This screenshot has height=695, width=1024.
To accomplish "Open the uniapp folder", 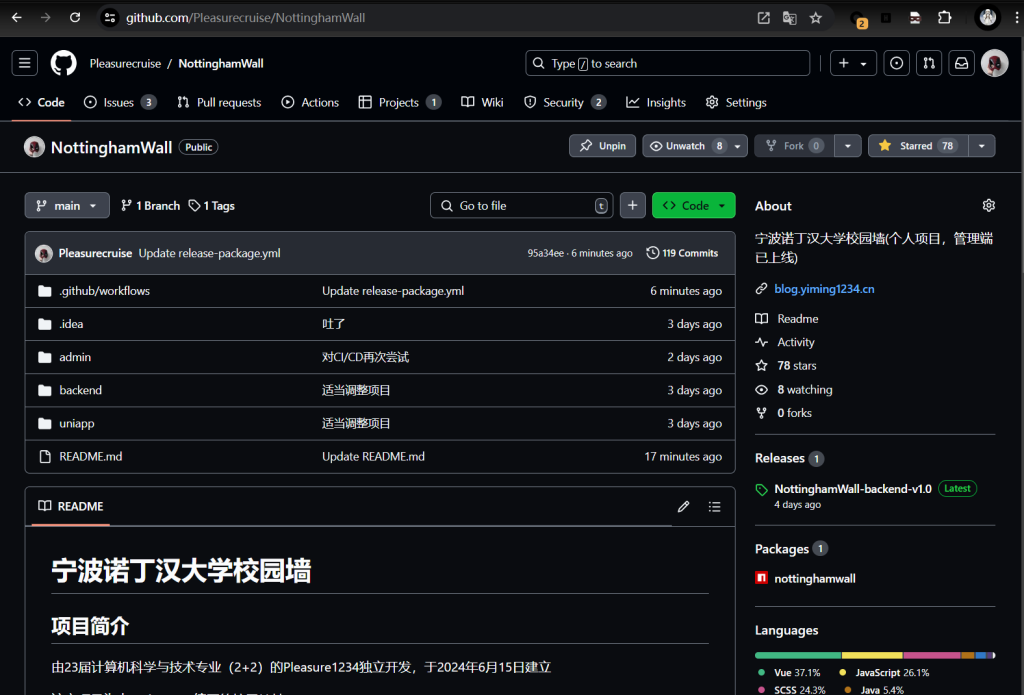I will point(76,423).
